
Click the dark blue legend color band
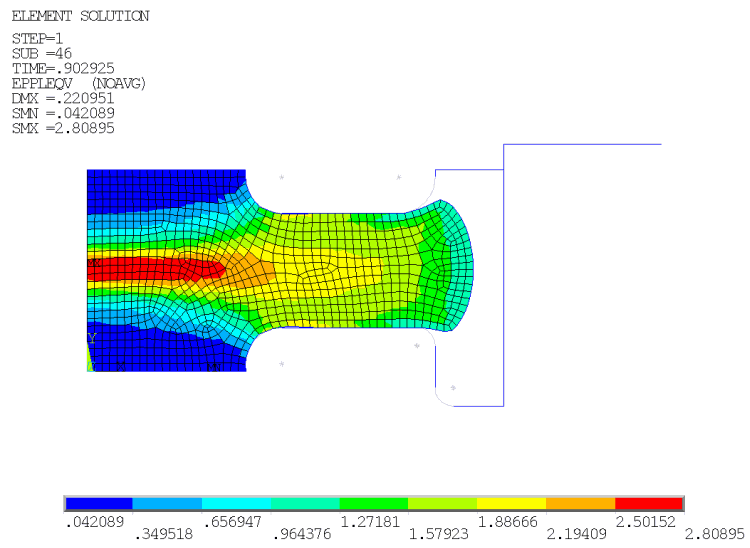tap(99, 504)
